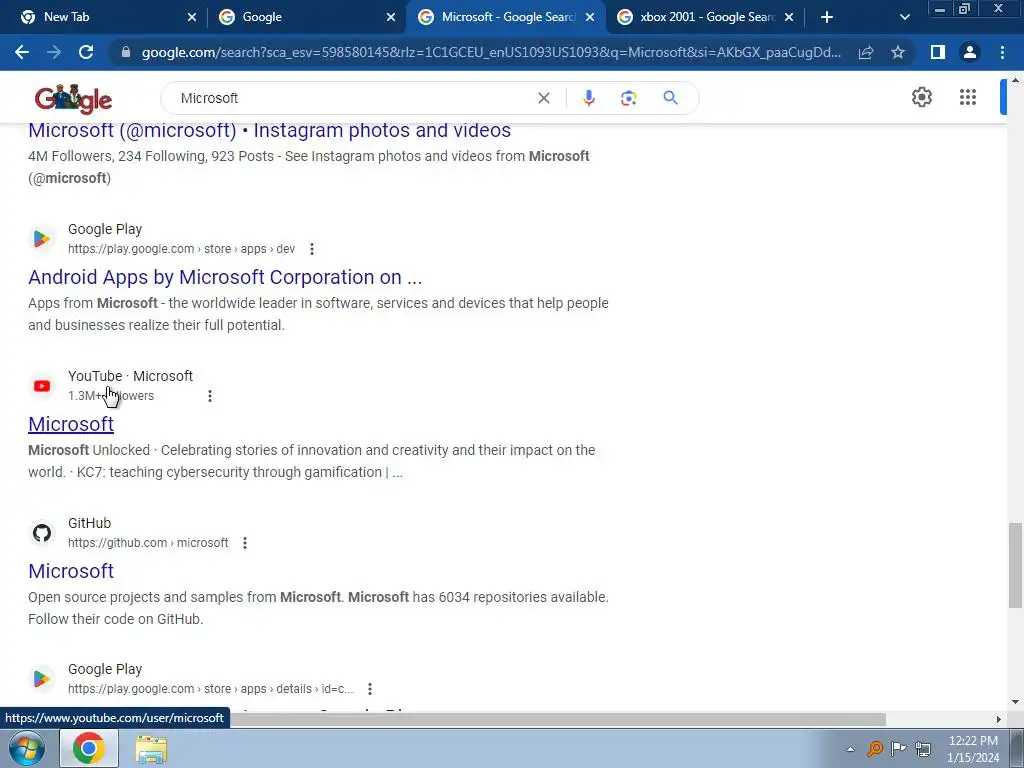Open the Google apps grid
The height and width of the screenshot is (768, 1024).
968,97
